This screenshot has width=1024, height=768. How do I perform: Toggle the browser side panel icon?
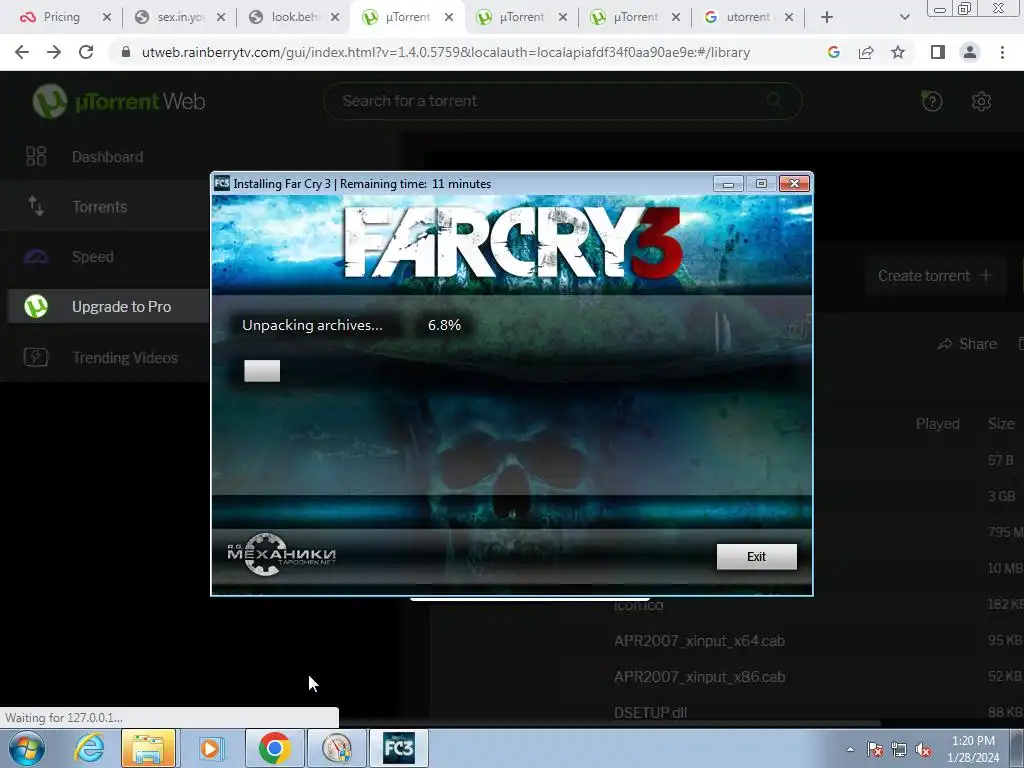(x=938, y=52)
